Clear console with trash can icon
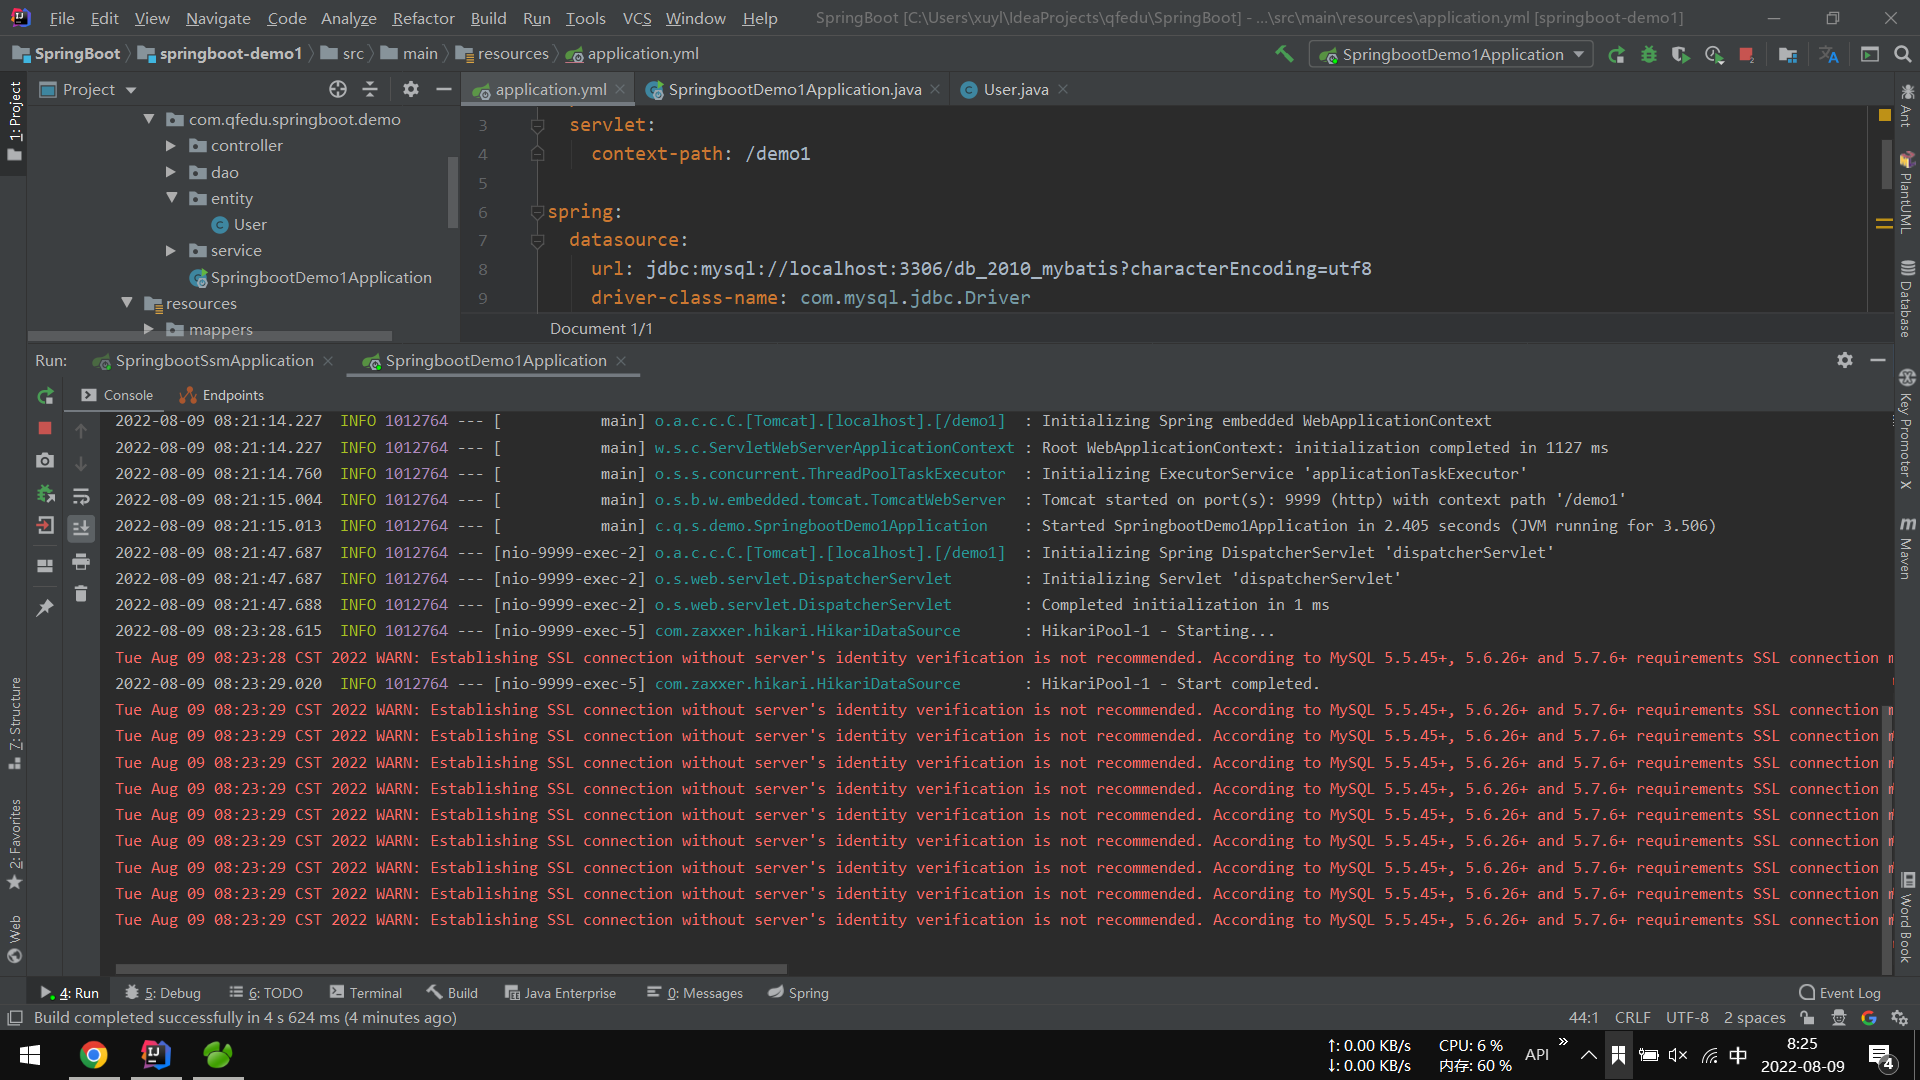 (x=81, y=594)
